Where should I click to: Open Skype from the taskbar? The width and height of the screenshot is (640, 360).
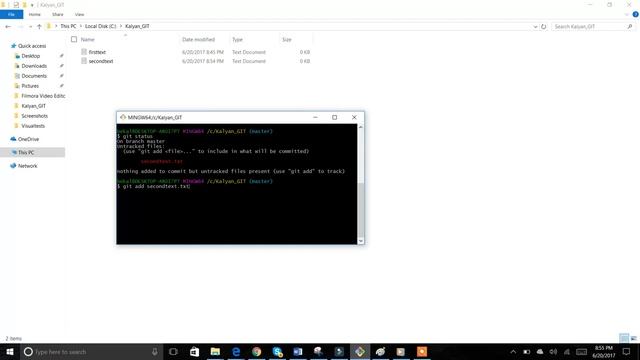click(x=277, y=351)
